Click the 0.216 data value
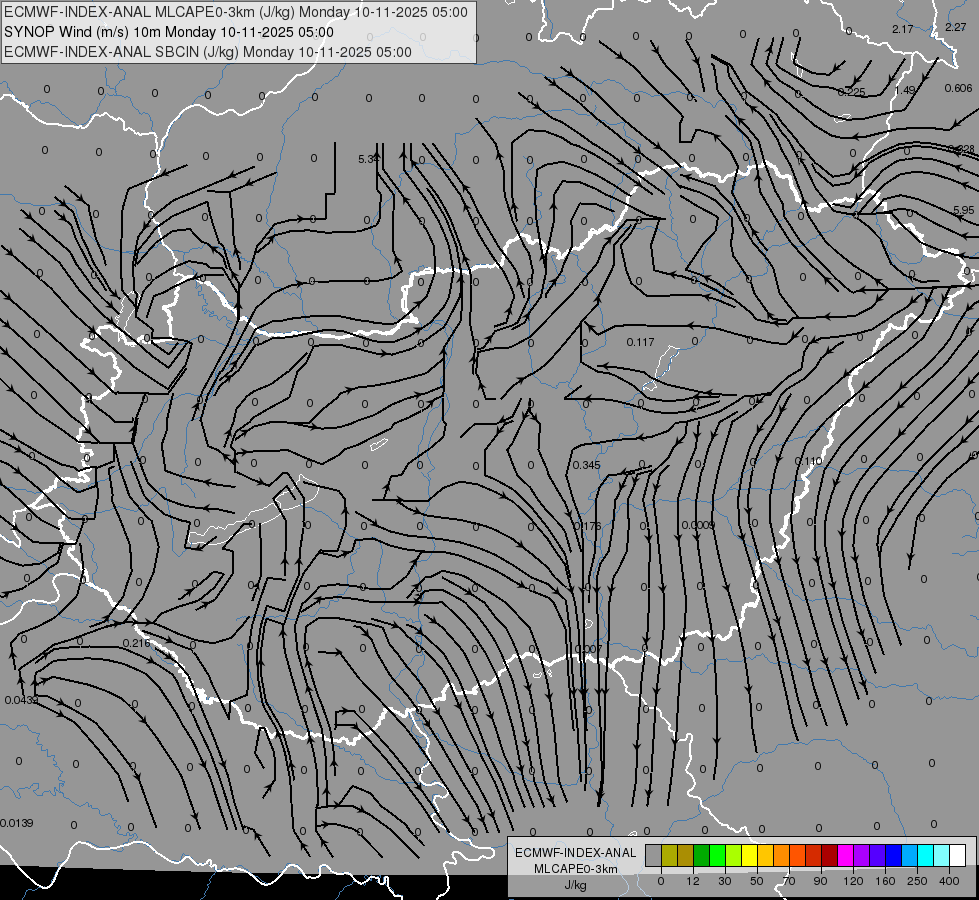Viewport: 979px width, 900px height. tap(136, 643)
